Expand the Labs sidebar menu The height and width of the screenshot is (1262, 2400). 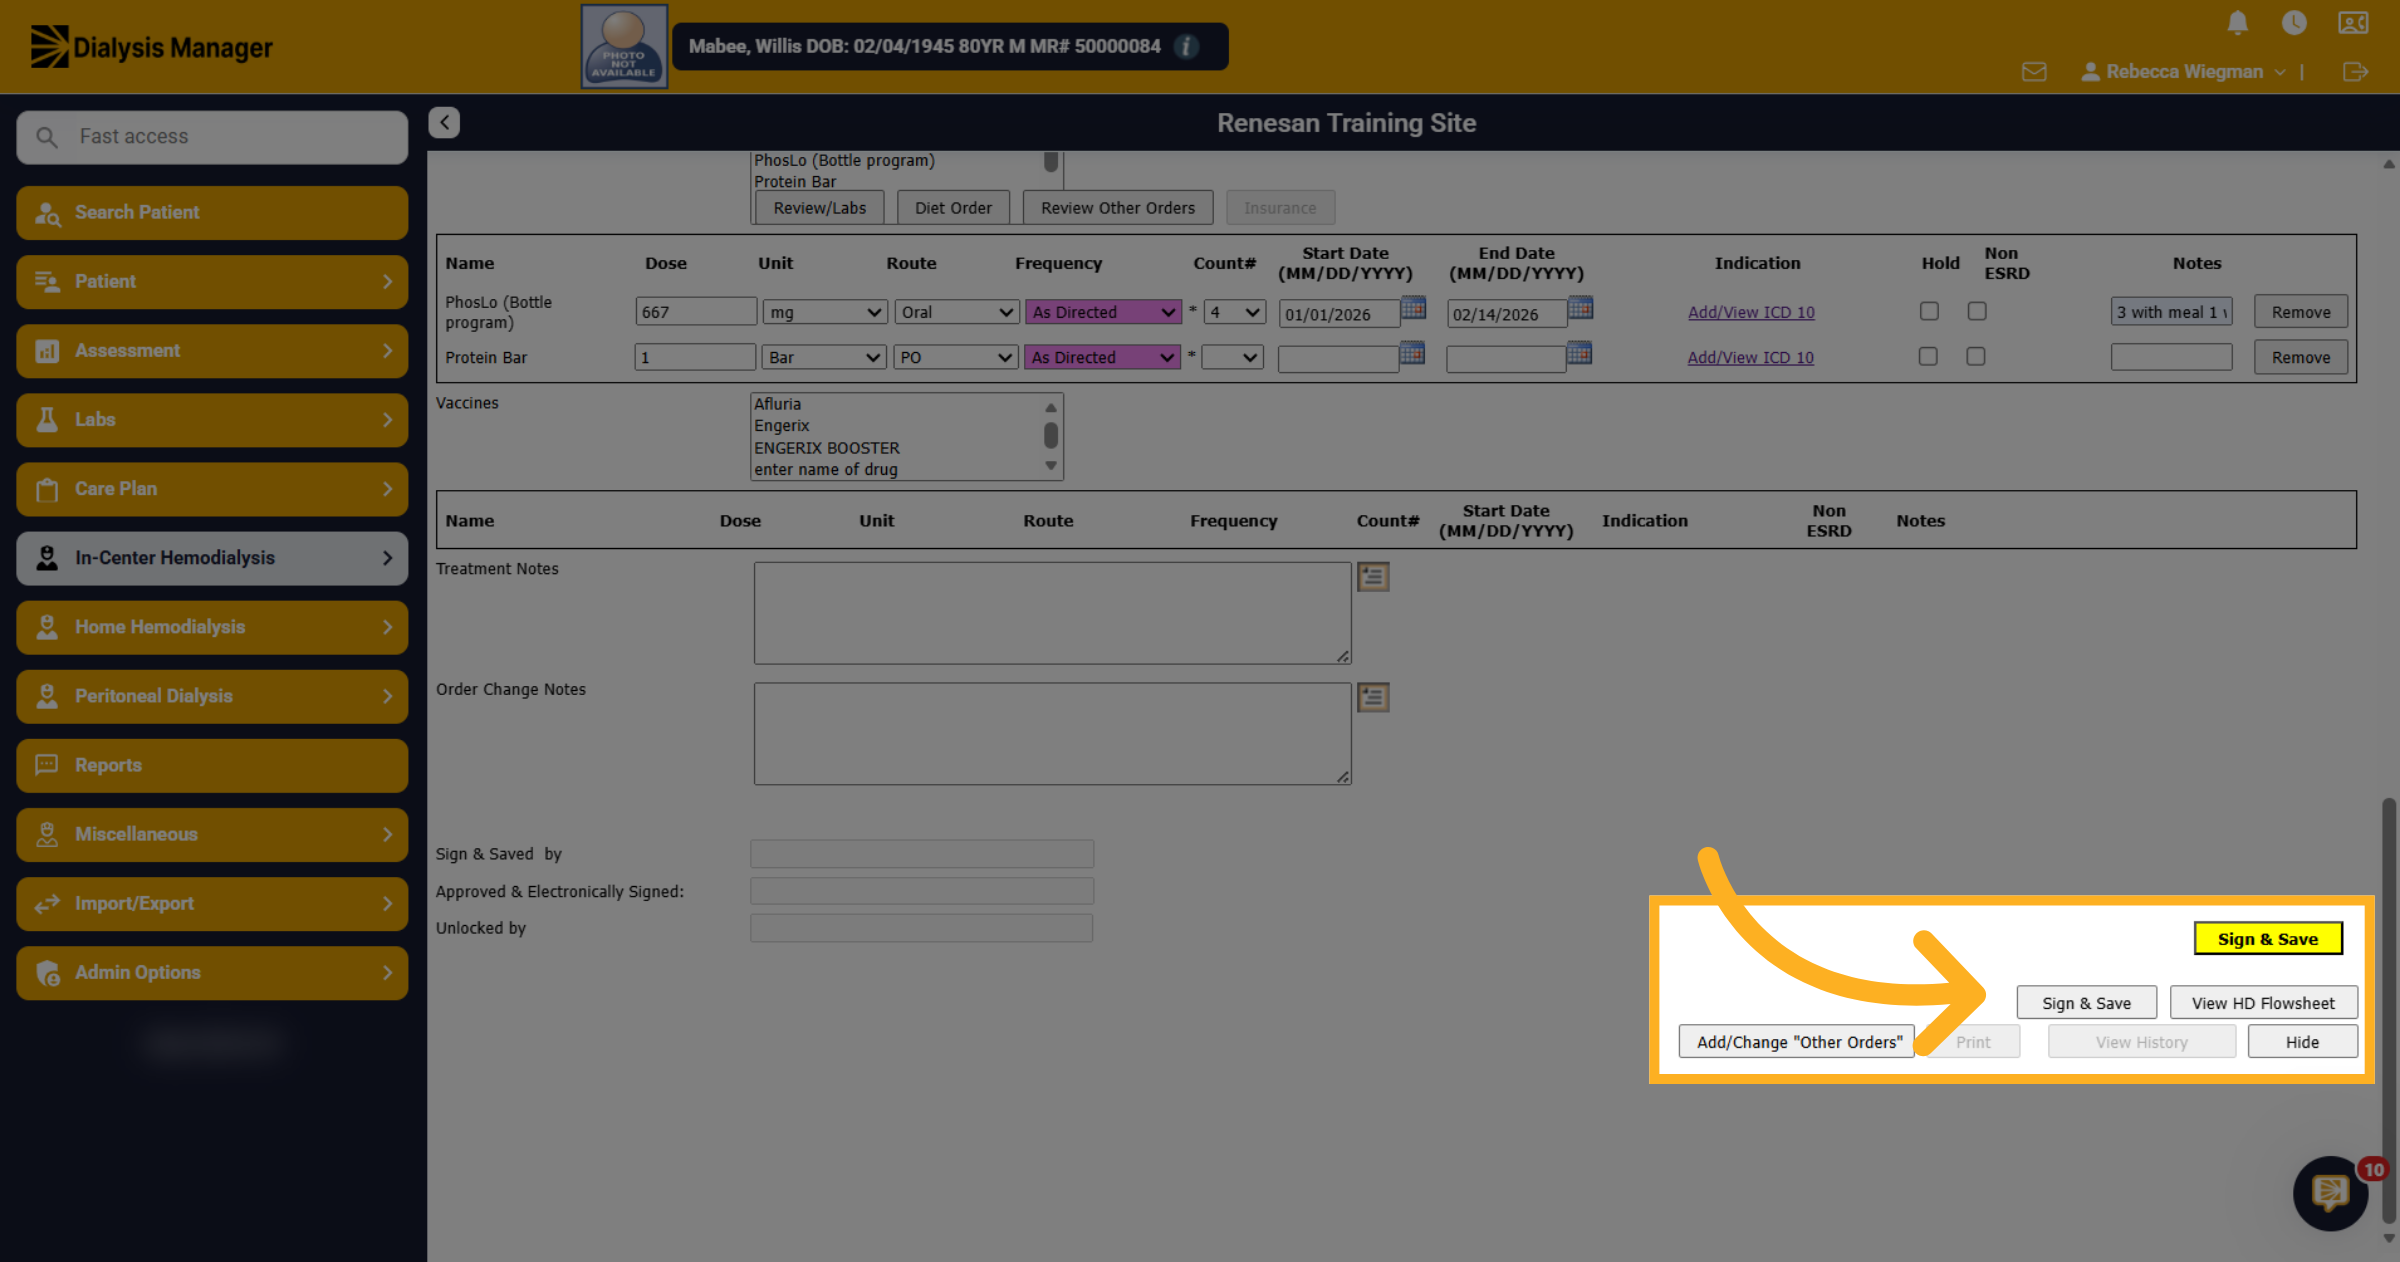pos(212,419)
